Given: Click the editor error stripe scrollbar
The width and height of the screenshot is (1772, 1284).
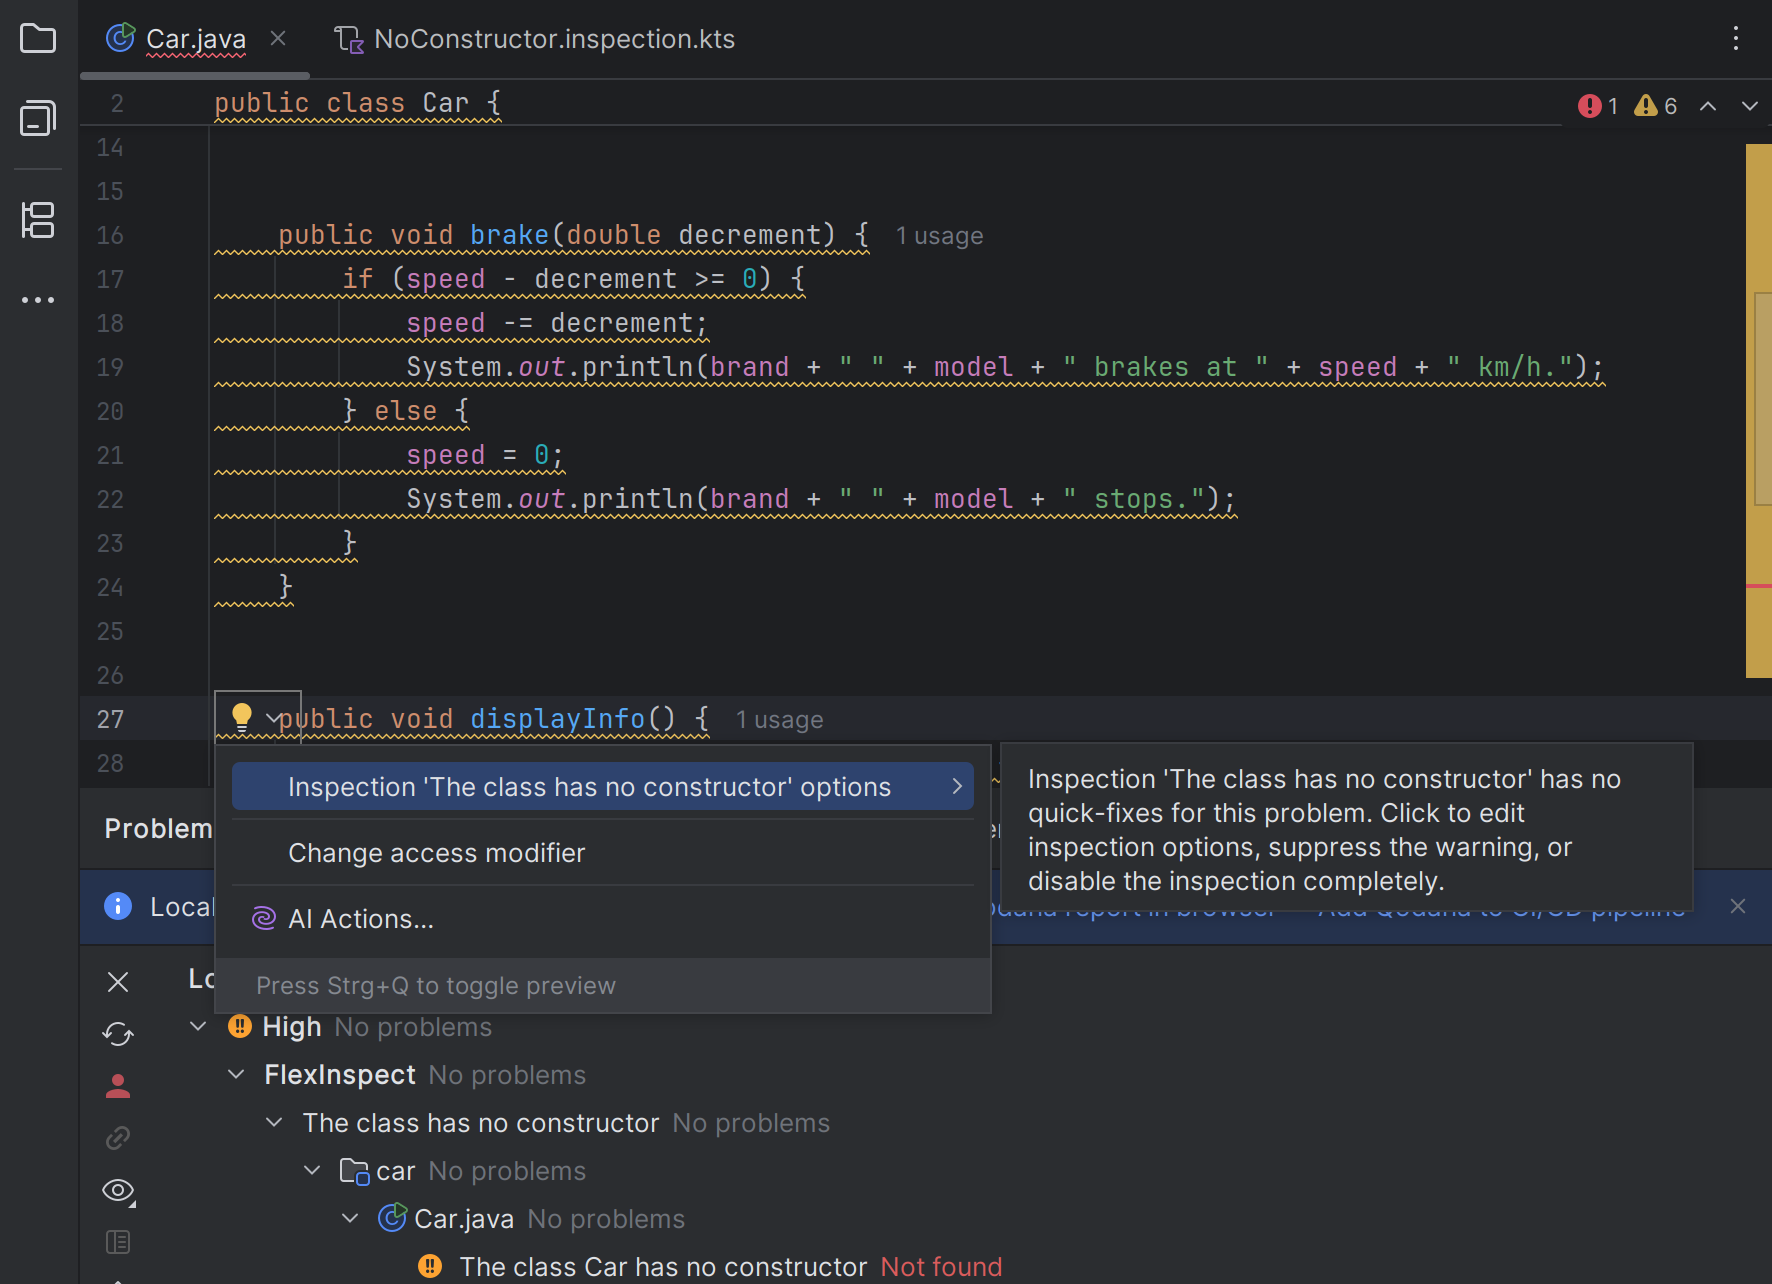Looking at the screenshot, I should [x=1758, y=411].
